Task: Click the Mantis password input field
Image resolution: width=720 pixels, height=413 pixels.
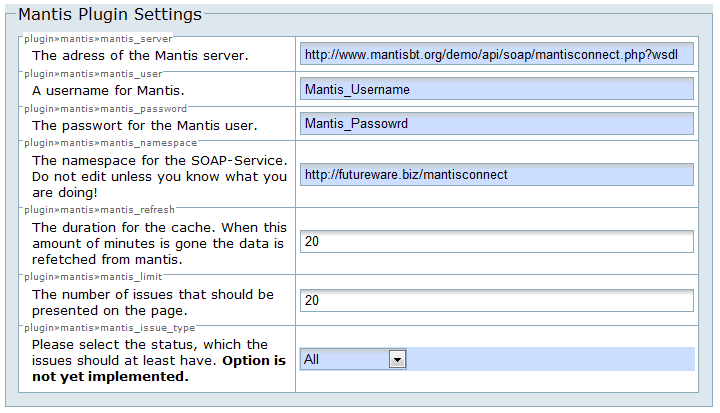Action: 496,124
